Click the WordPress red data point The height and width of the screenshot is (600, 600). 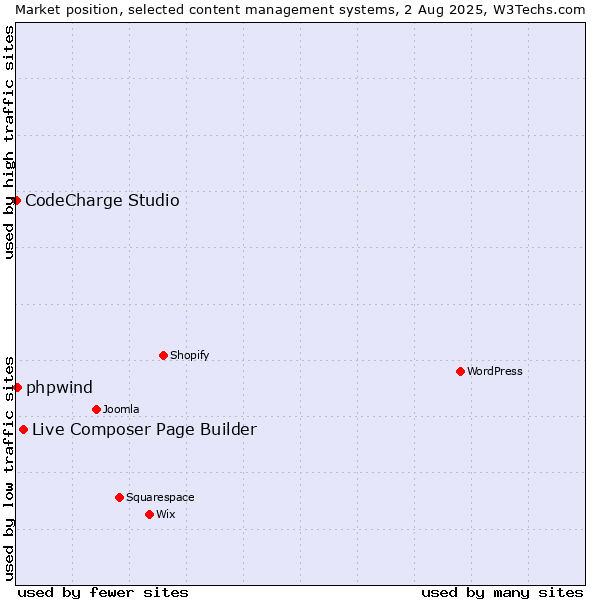tap(460, 372)
